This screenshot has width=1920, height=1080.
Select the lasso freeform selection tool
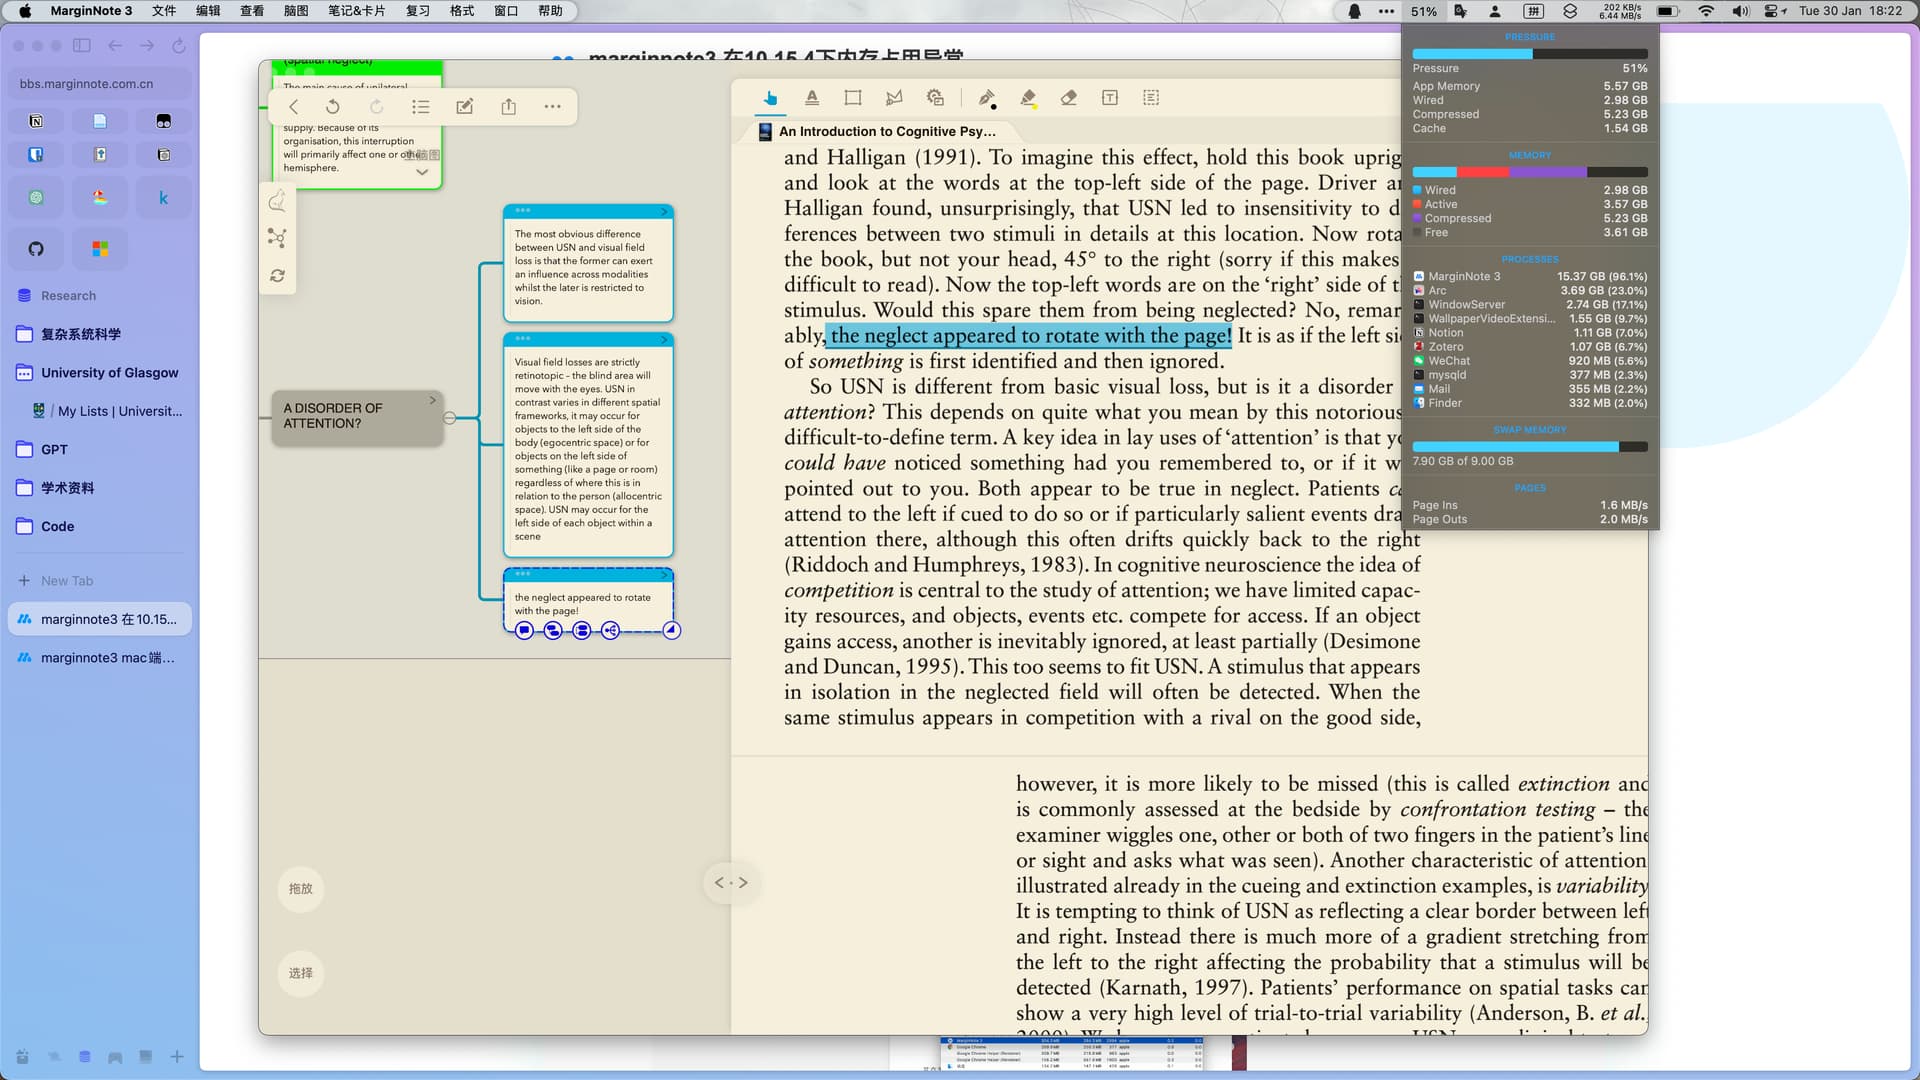point(894,98)
